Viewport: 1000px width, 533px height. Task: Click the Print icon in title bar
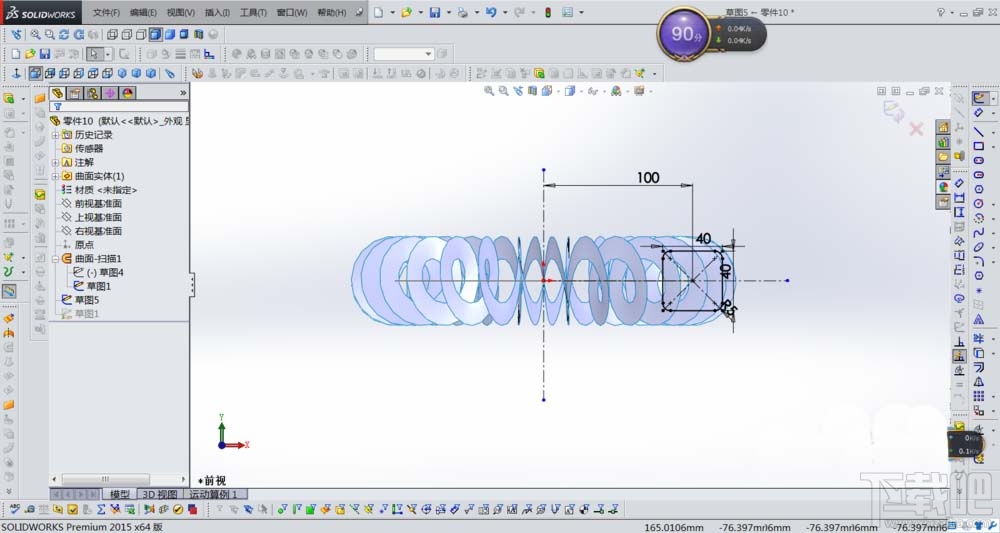point(463,12)
